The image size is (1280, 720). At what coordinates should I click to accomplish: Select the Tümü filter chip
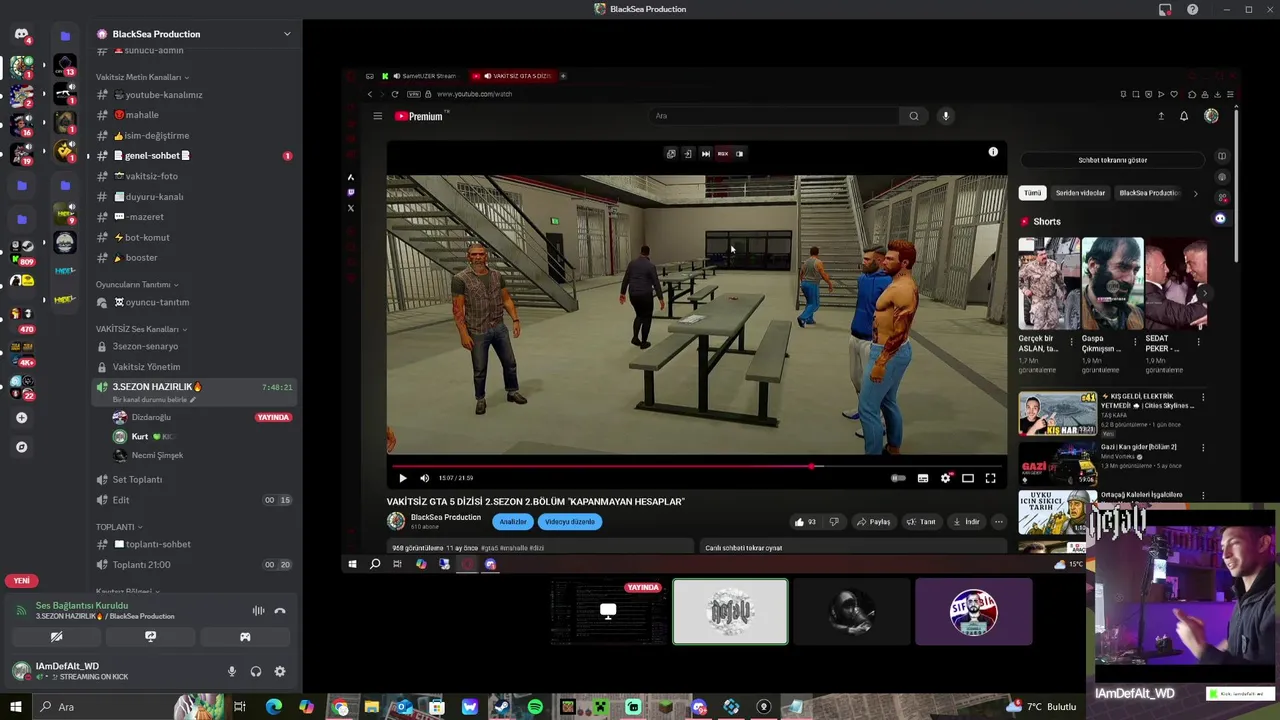coord(1032,193)
